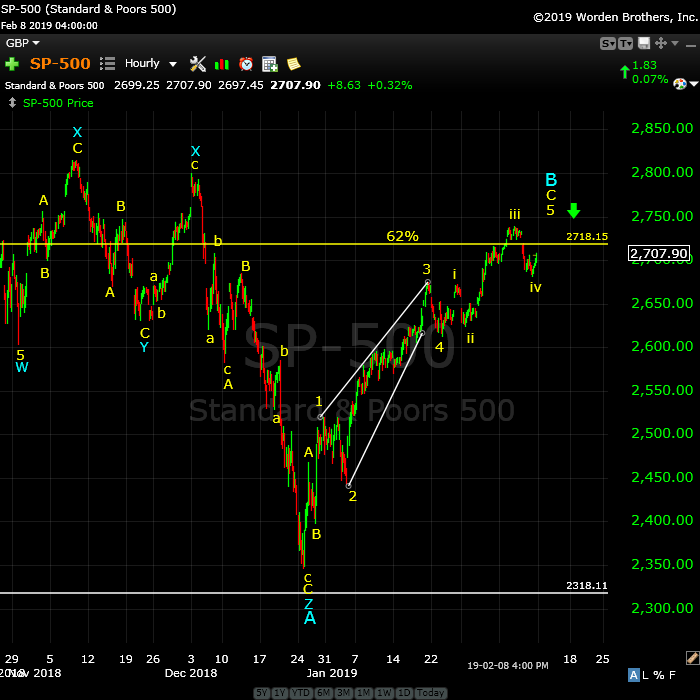Click the cyan B wave label near arrow
The image size is (700, 700).
point(551,180)
